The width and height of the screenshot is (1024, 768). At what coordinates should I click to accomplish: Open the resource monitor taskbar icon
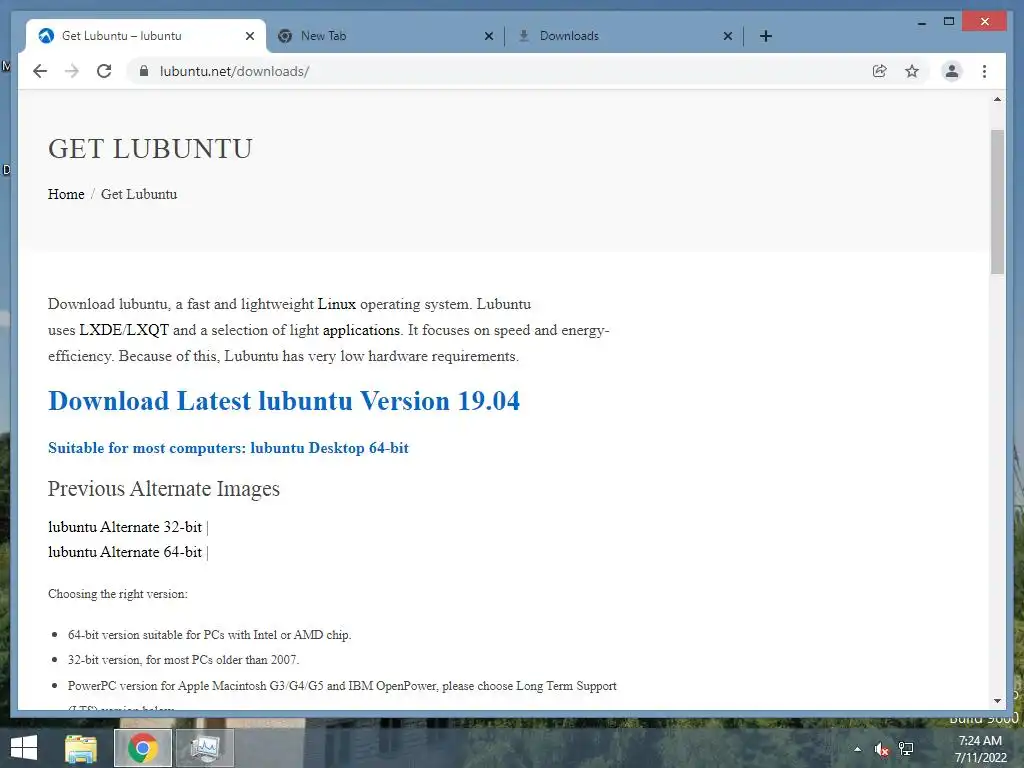coord(205,748)
